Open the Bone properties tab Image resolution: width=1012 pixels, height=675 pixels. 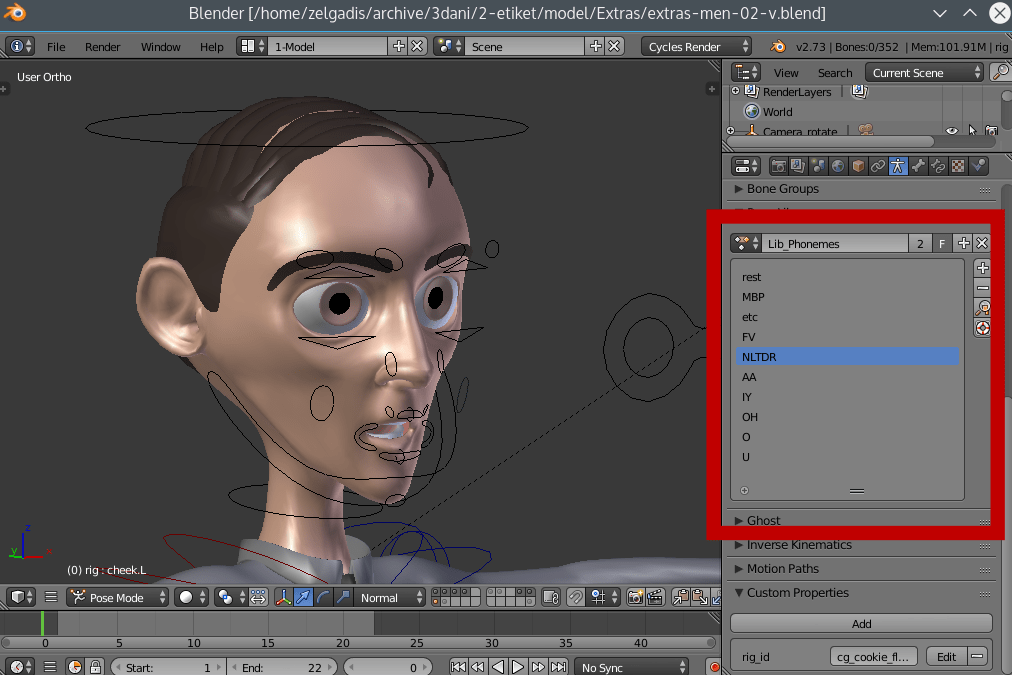tap(917, 165)
